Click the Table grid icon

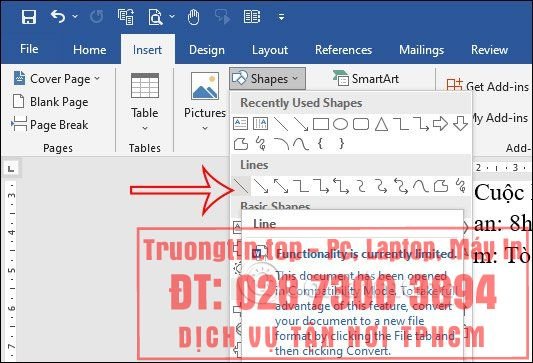145,86
